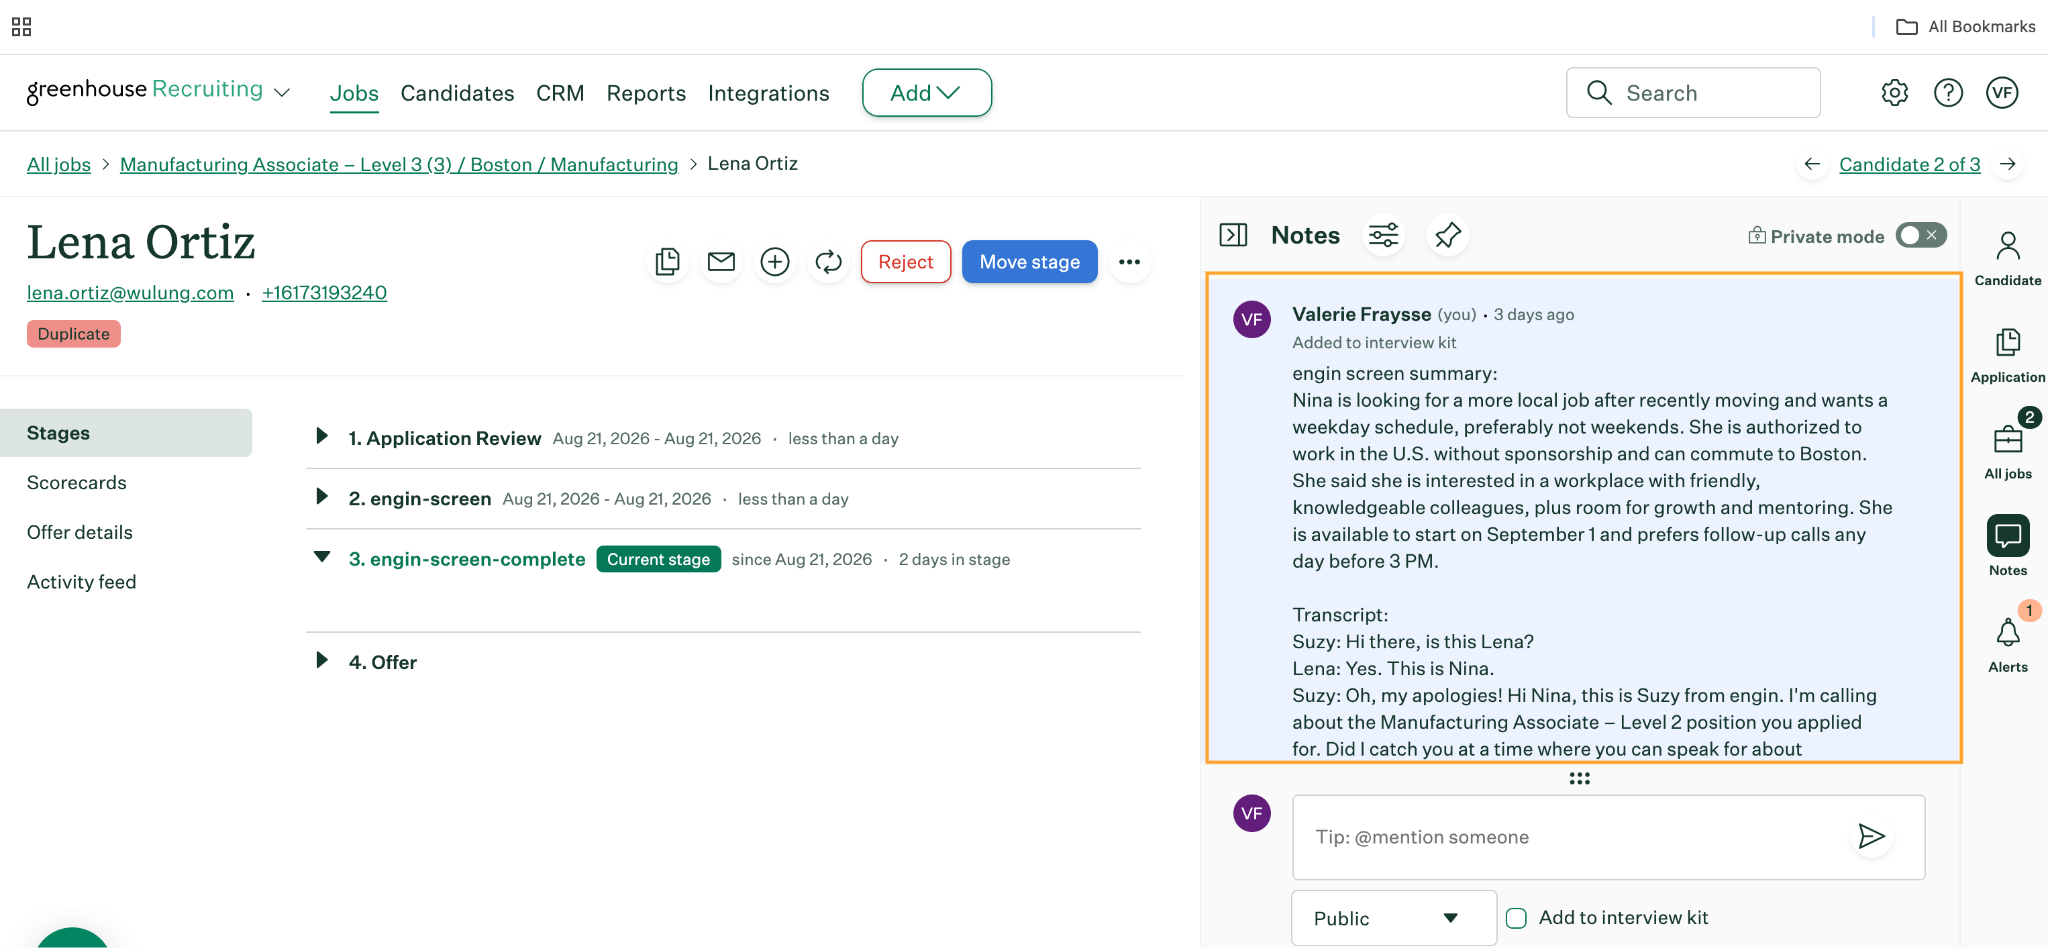Click the Move stage button
This screenshot has width=2048, height=948.
point(1029,262)
